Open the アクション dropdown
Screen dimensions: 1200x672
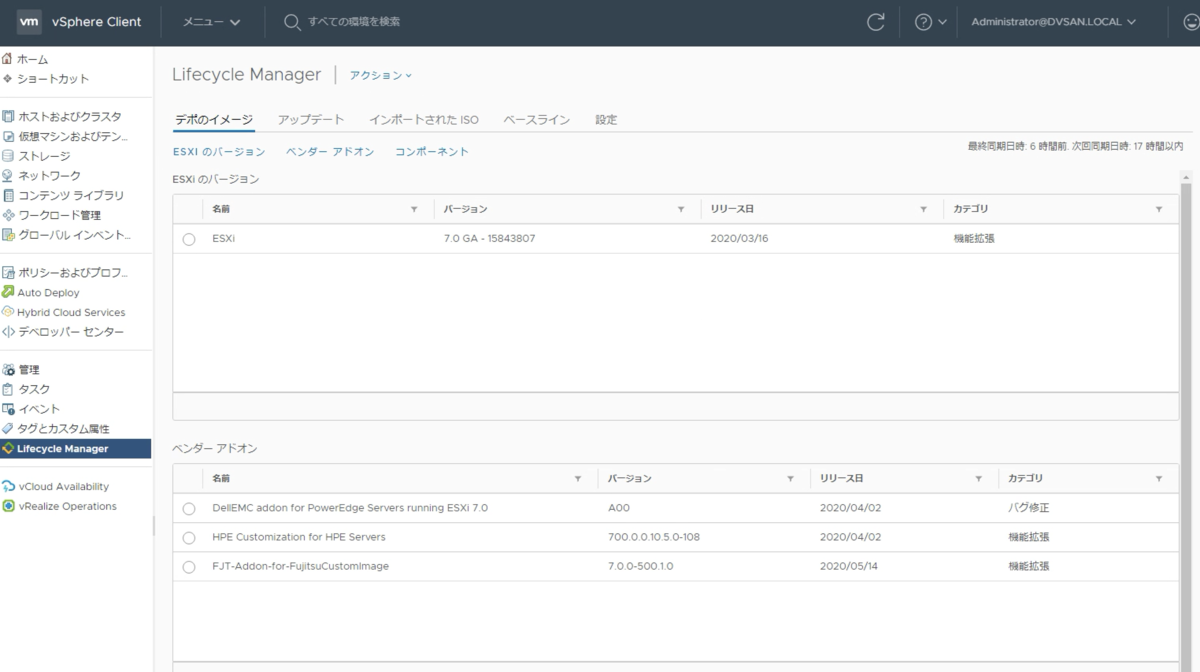pos(380,75)
